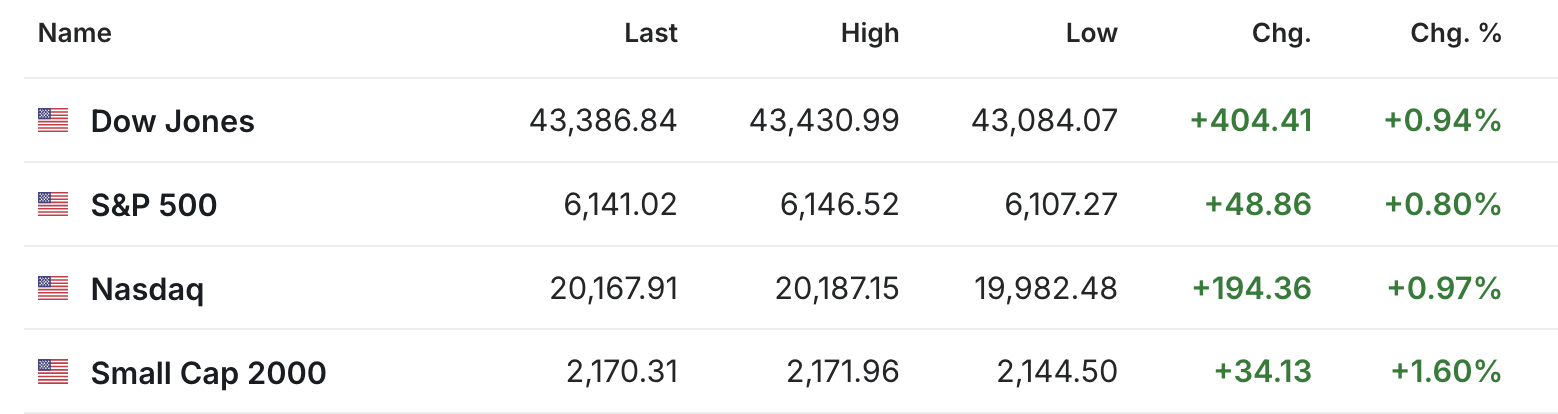Sort by the High column header
The height and width of the screenshot is (414, 1558).
pyautogui.click(x=870, y=33)
